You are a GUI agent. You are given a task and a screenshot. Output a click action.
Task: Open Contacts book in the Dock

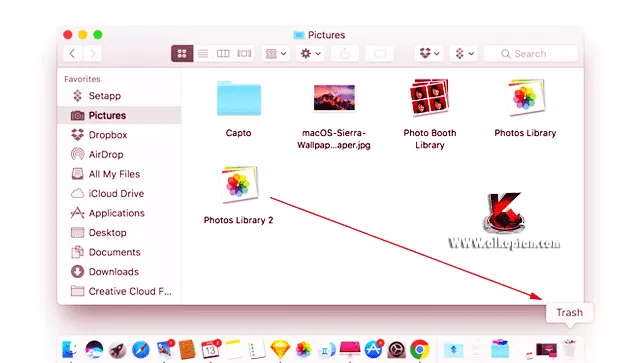point(187,350)
